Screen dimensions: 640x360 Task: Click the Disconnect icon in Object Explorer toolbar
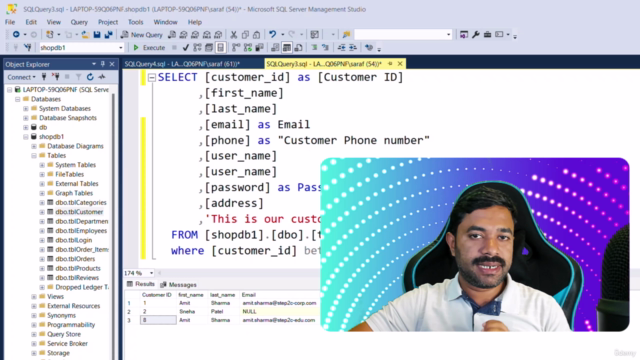56,77
